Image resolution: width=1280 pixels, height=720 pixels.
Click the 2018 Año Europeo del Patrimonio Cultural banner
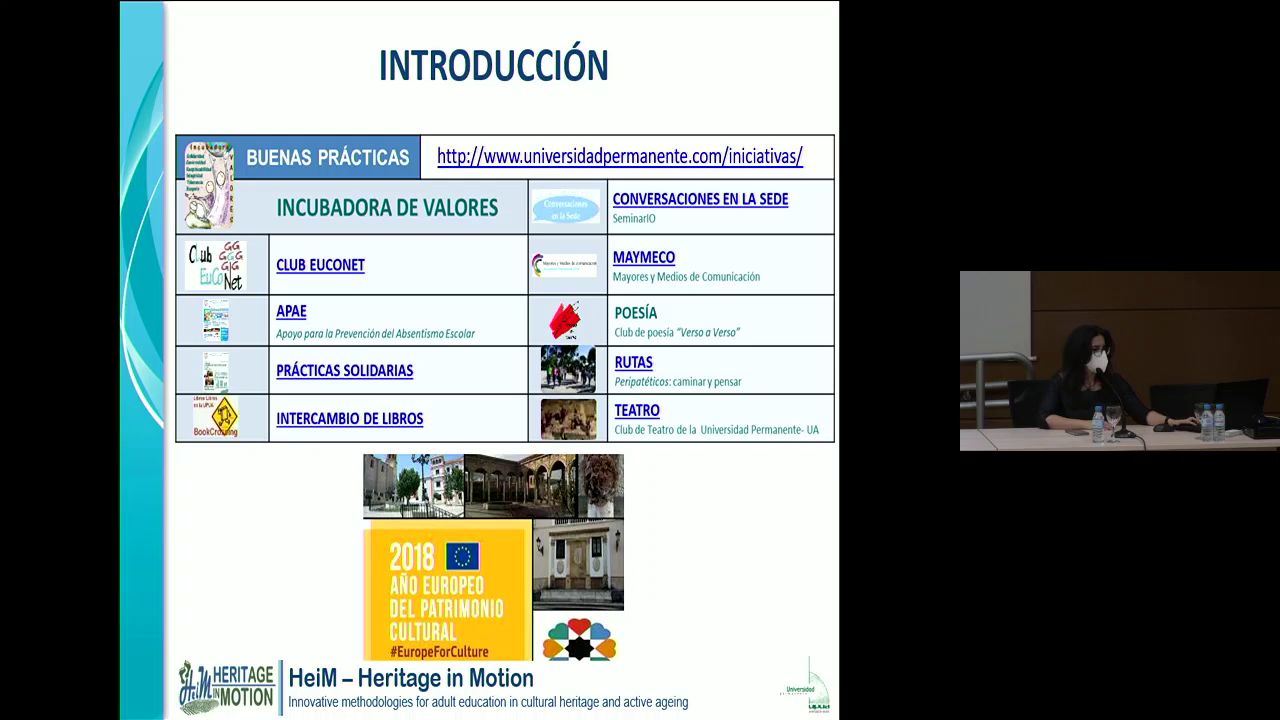(447, 589)
